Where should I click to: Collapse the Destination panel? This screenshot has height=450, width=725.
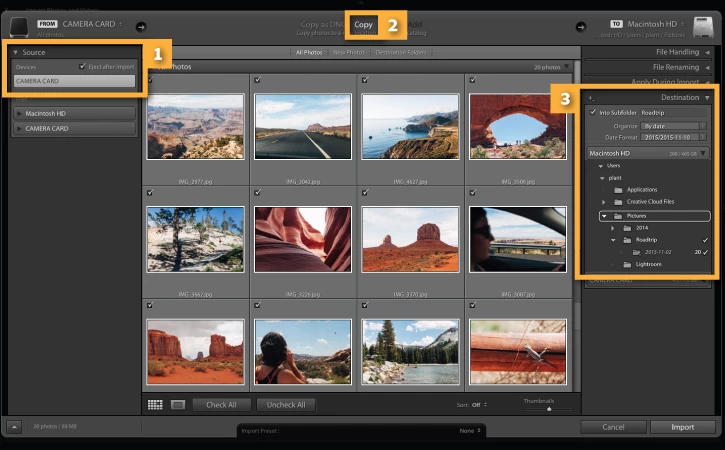[707, 98]
